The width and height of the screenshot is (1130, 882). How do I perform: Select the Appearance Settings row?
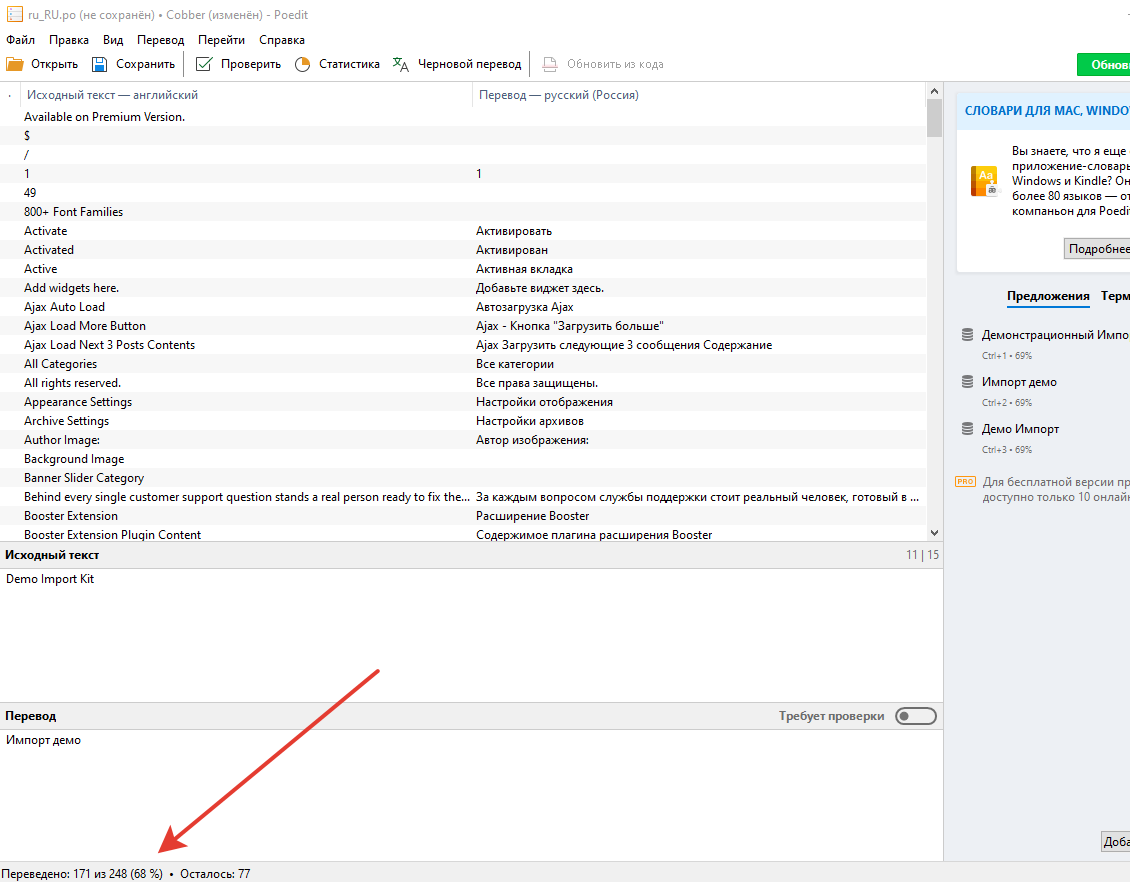463,402
